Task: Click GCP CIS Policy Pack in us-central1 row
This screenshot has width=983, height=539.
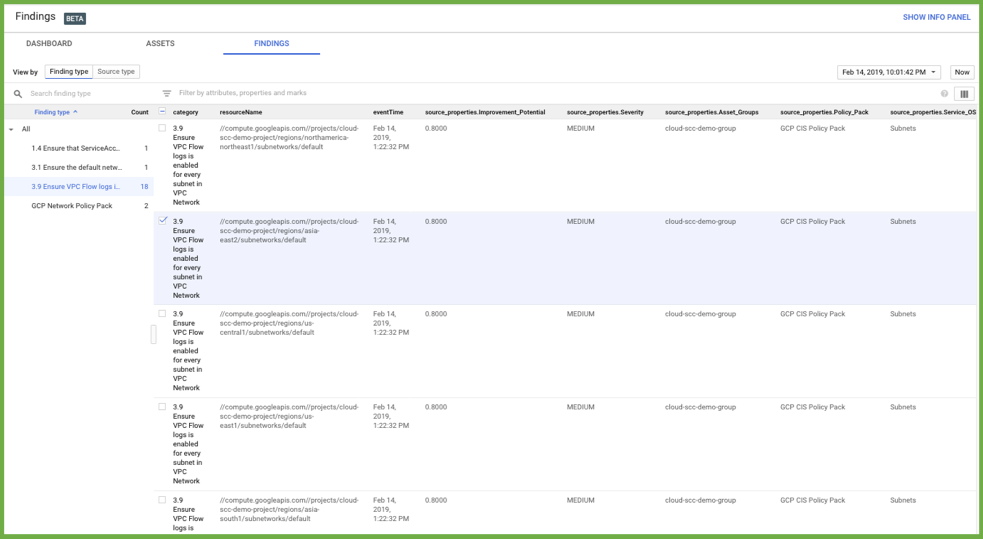Action: coord(812,314)
